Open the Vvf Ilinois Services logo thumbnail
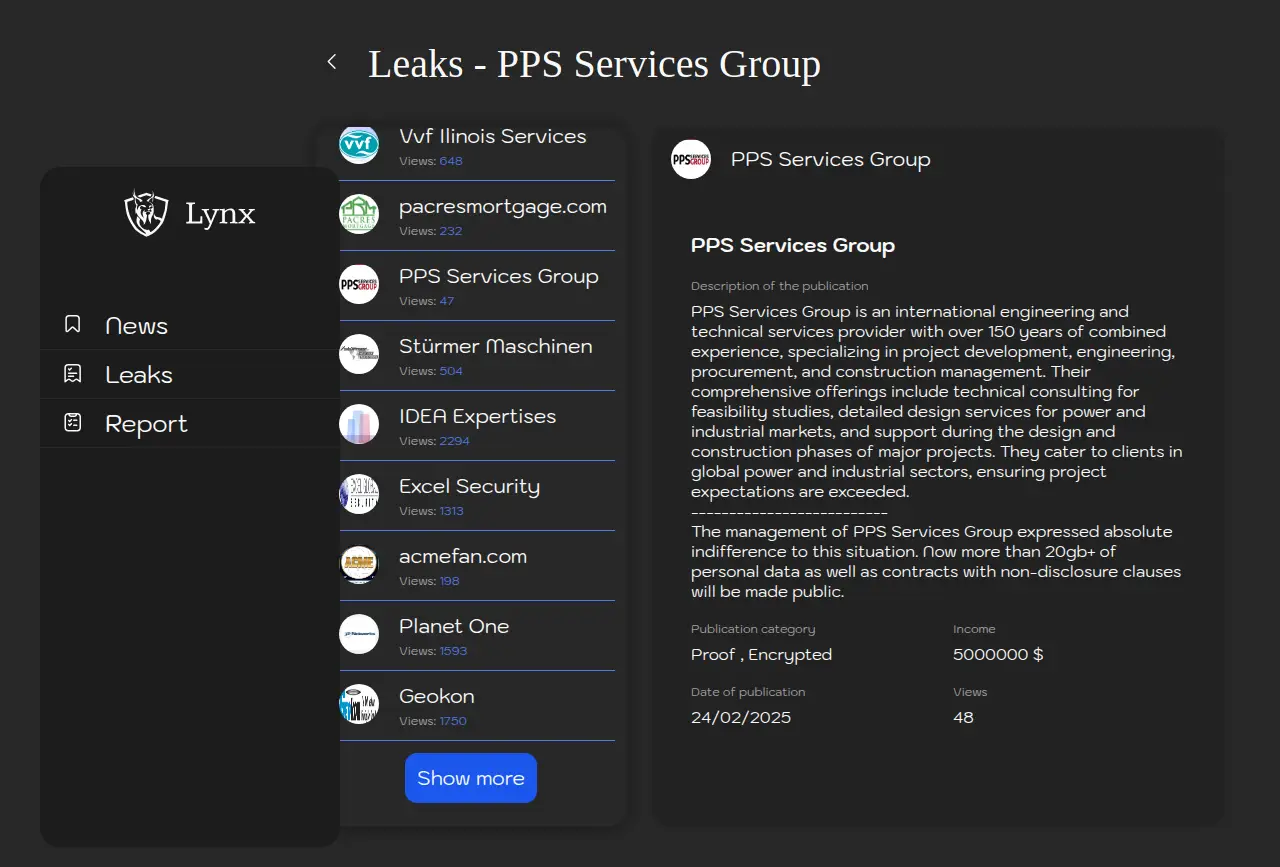Image resolution: width=1280 pixels, height=867 pixels. tap(359, 145)
